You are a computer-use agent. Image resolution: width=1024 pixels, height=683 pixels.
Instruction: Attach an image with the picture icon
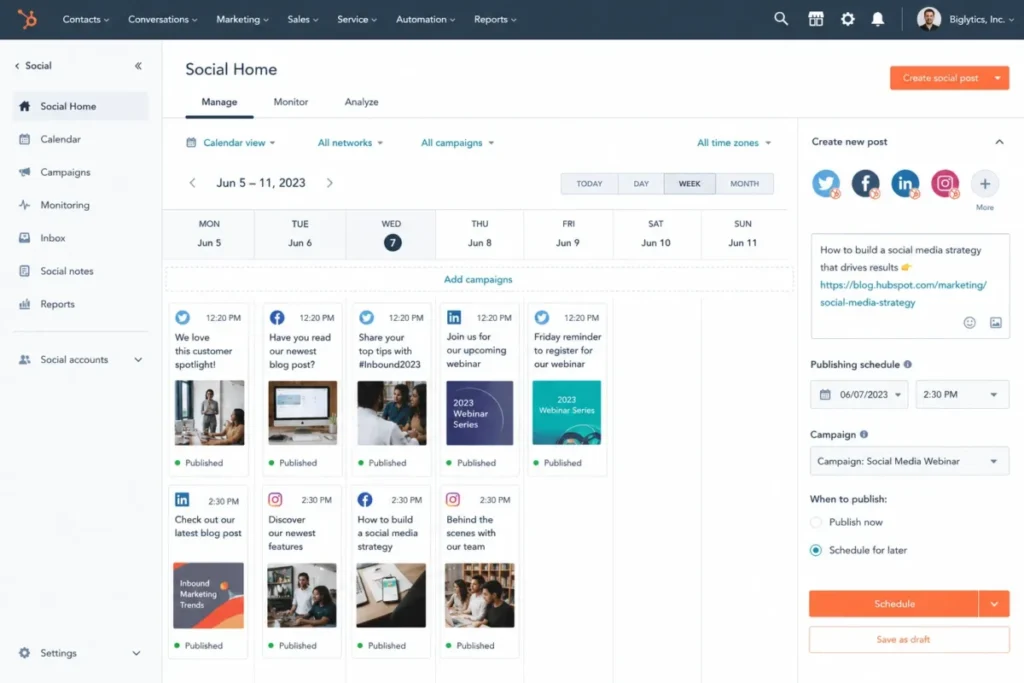point(995,323)
